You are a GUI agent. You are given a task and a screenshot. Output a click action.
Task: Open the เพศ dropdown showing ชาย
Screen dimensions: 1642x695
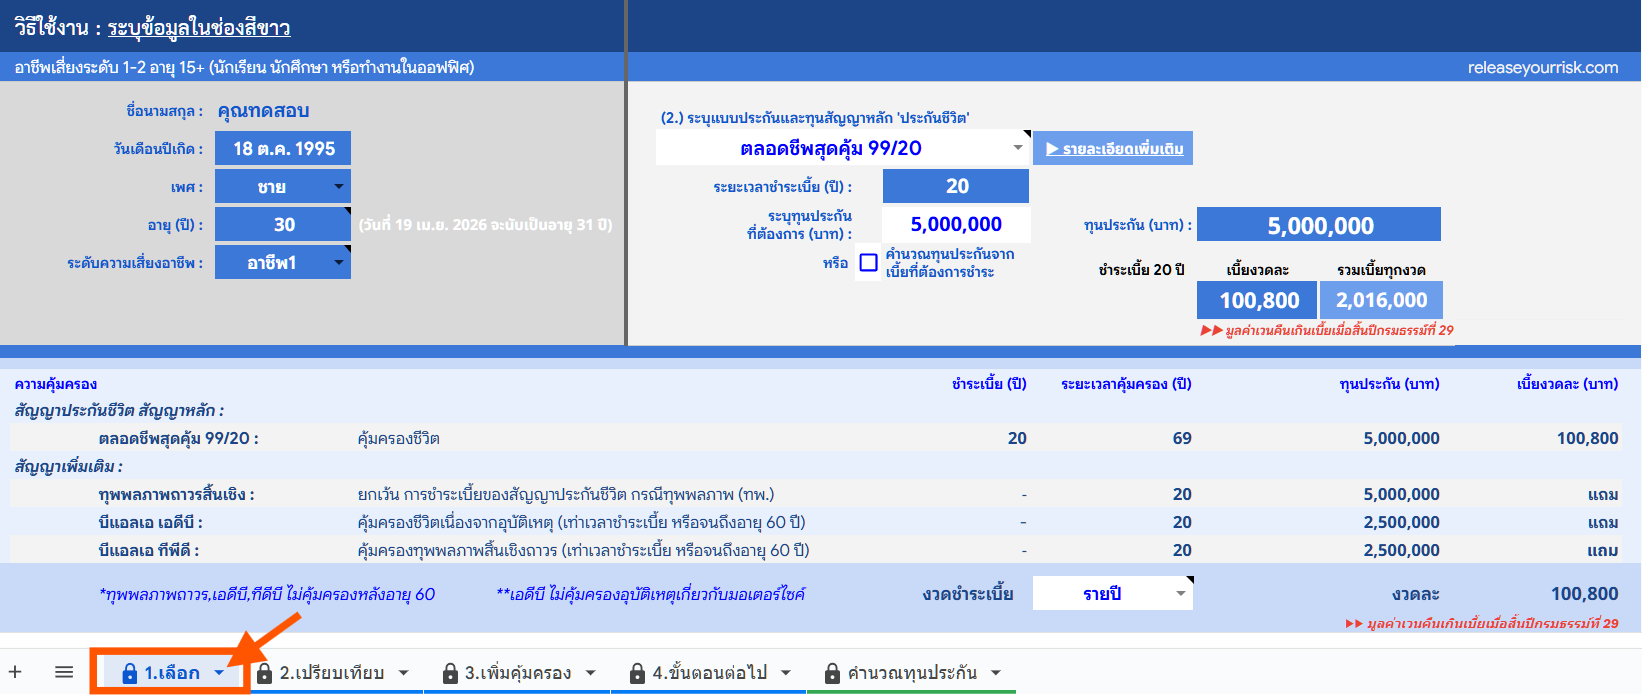[339, 187]
